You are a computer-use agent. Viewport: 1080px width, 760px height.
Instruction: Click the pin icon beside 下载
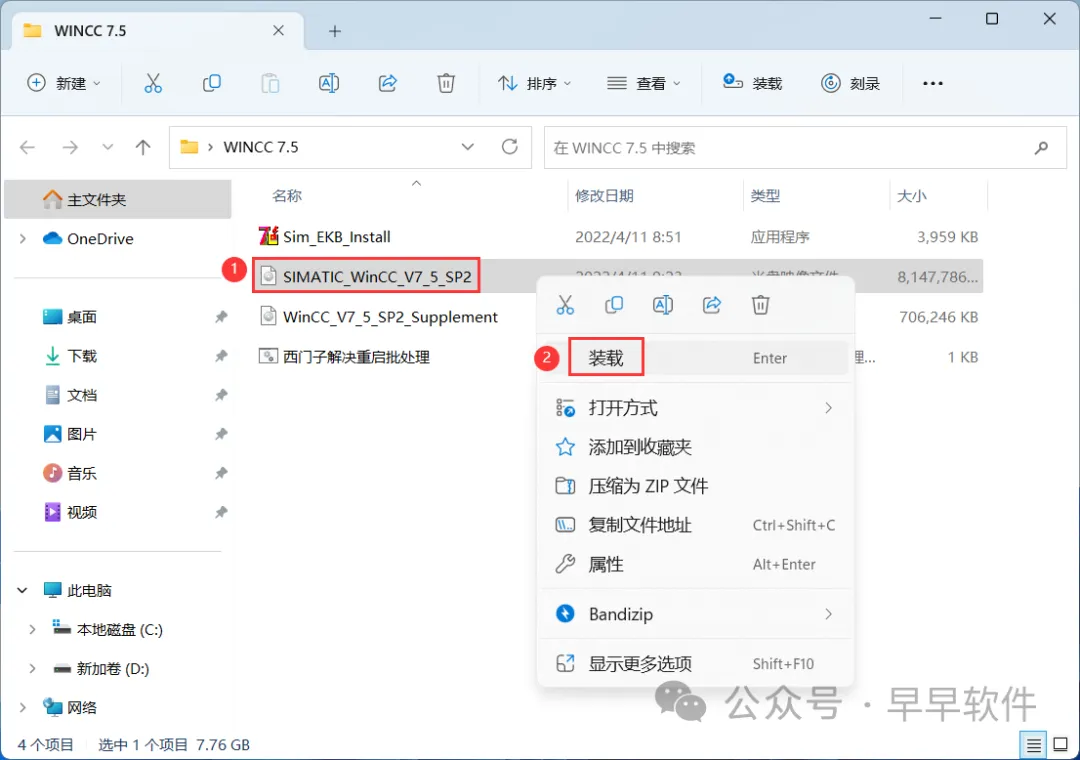click(x=220, y=356)
